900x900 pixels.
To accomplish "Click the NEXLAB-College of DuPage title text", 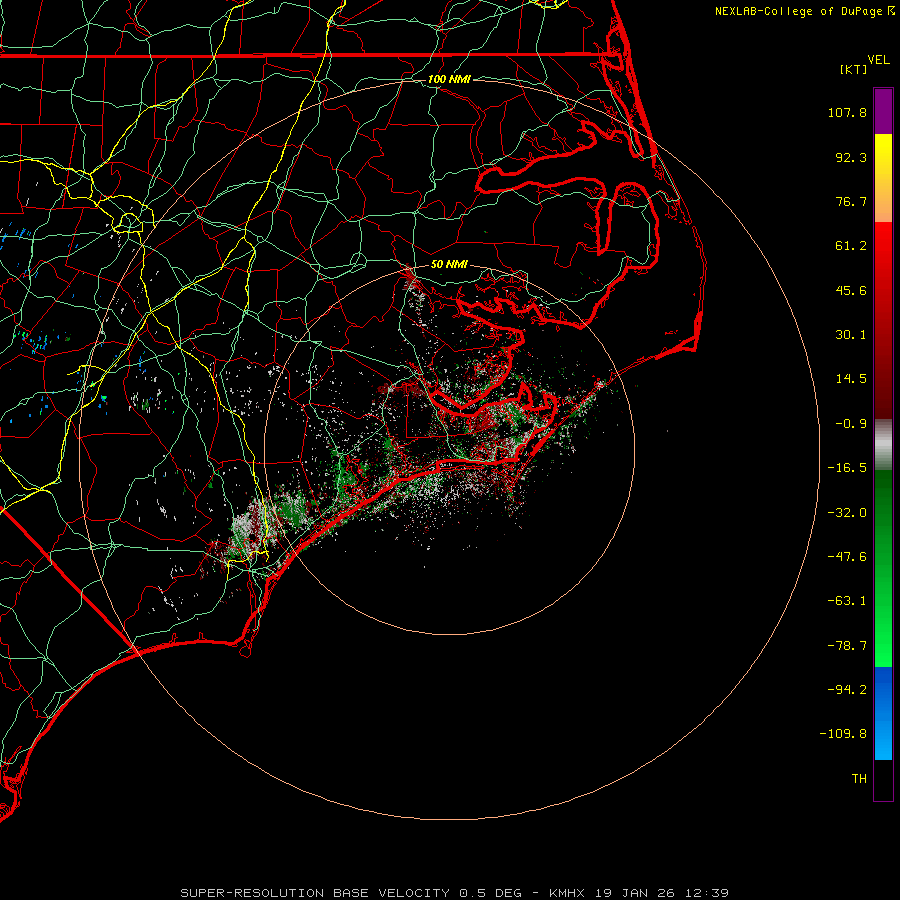I will point(799,11).
